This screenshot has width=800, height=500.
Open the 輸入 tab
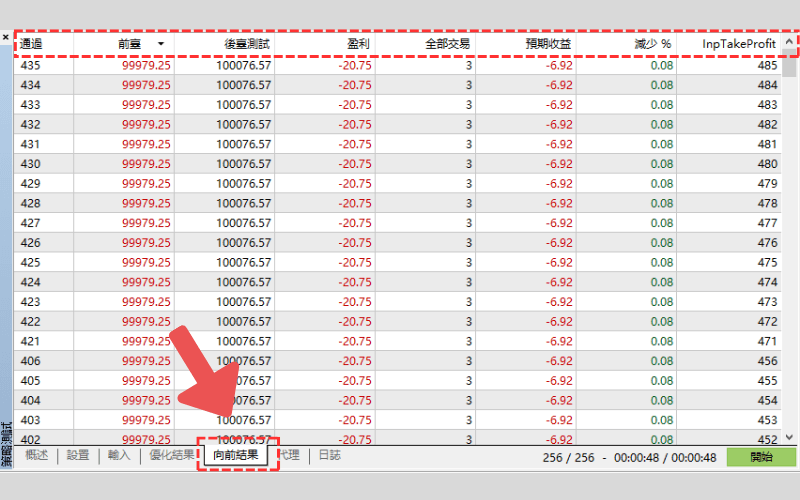119,455
